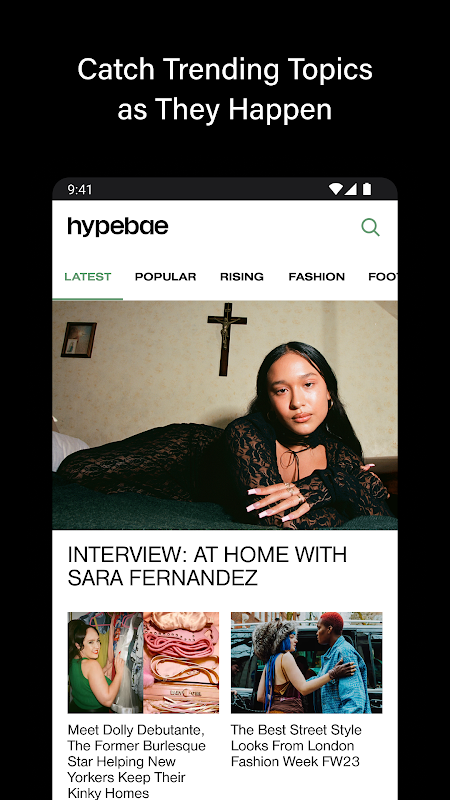Open Best Street Style Looks London article
This screenshot has width=450, height=800.
tap(296, 745)
